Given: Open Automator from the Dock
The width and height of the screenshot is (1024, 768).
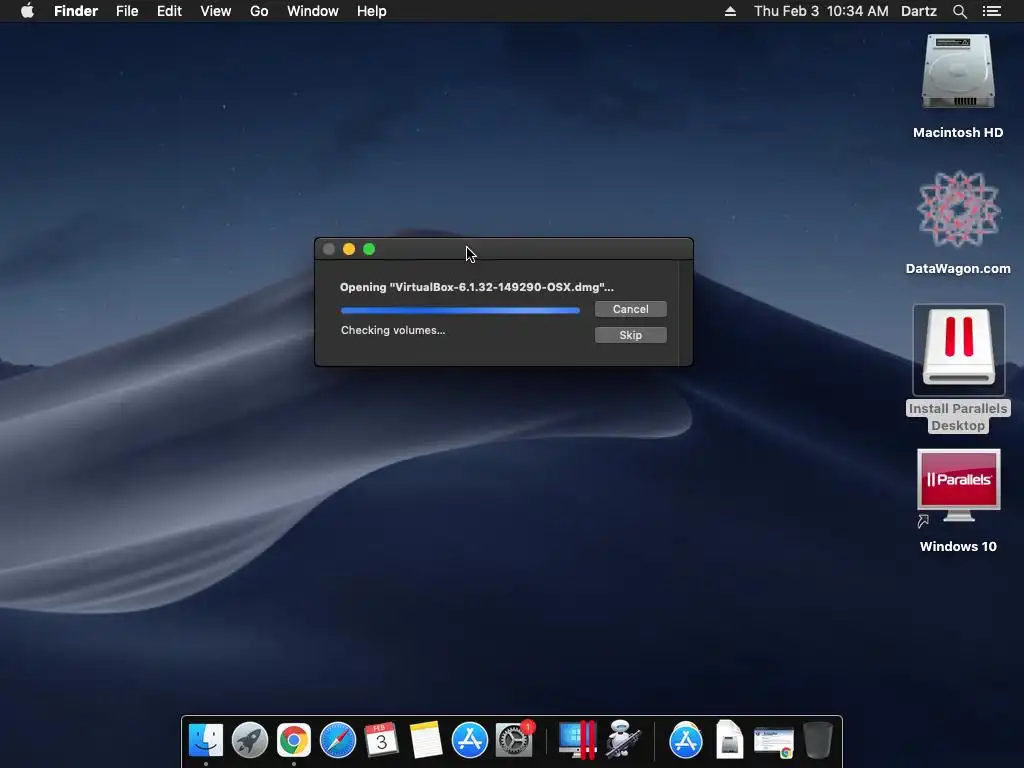Looking at the screenshot, I should [621, 741].
